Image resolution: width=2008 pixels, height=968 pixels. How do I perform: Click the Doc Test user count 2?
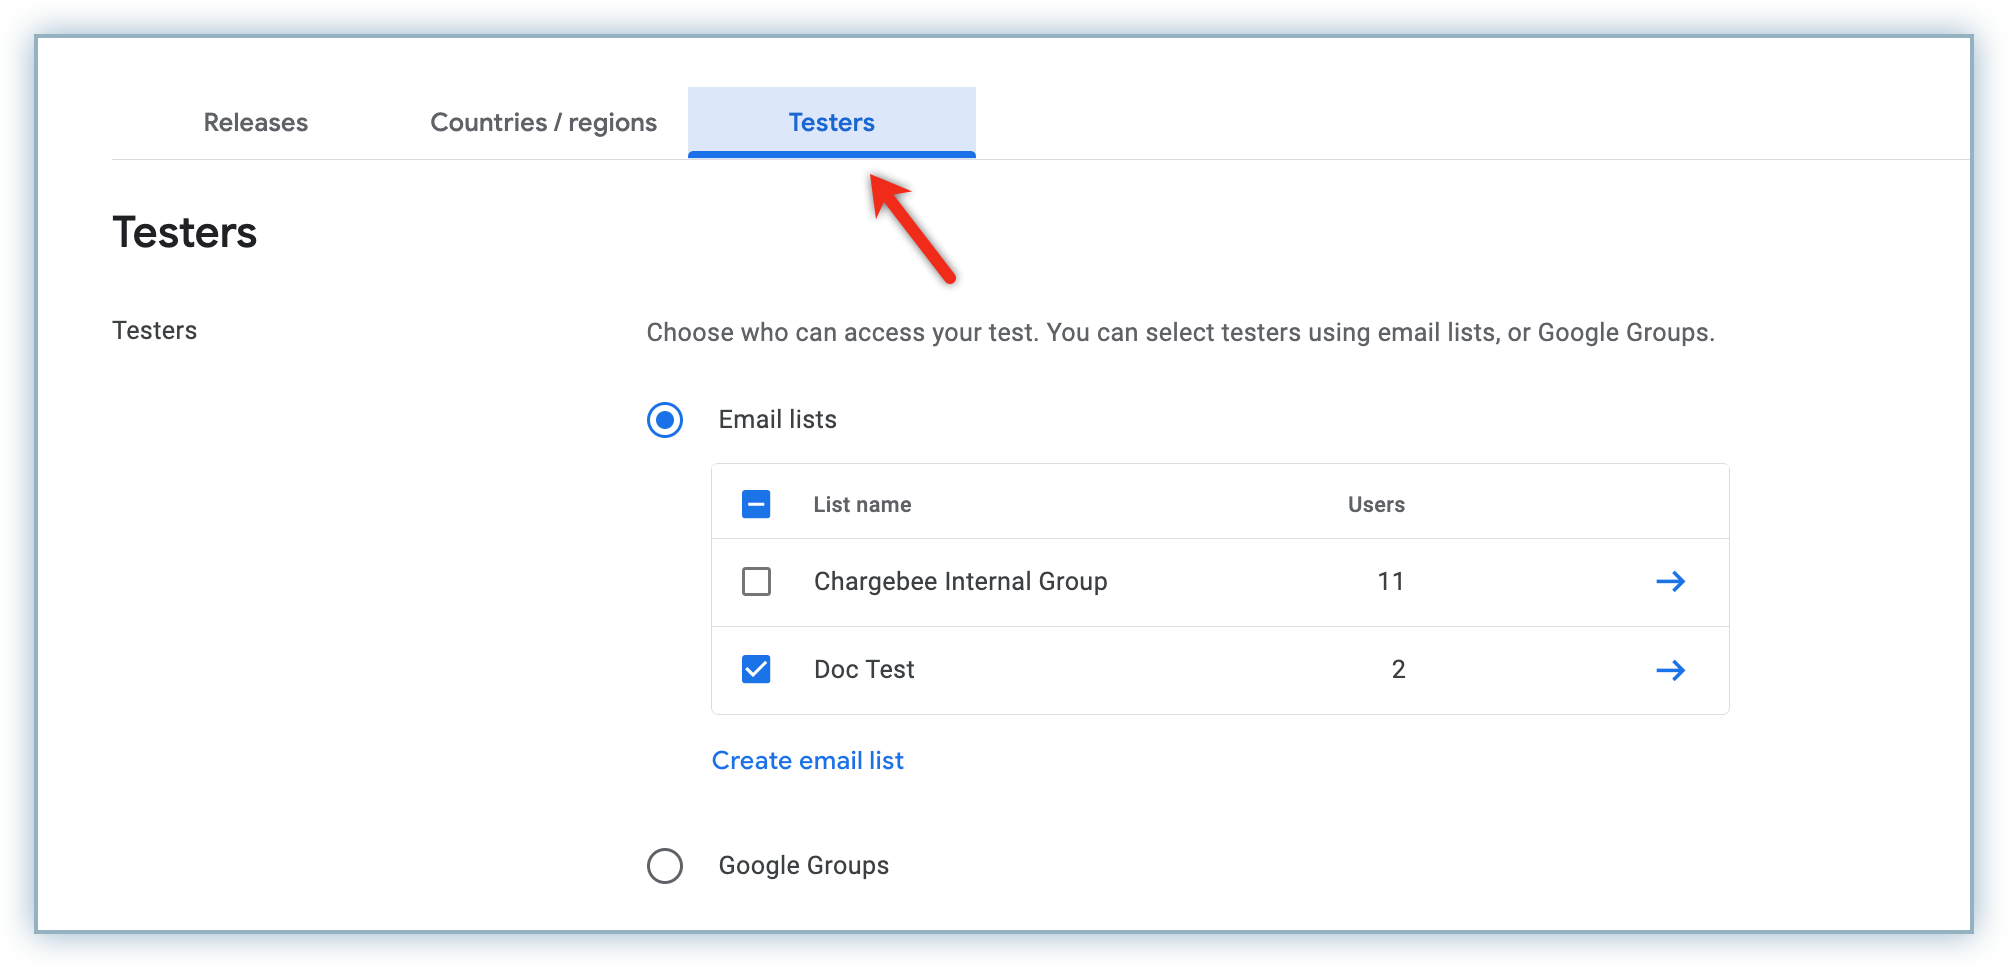(x=1398, y=670)
